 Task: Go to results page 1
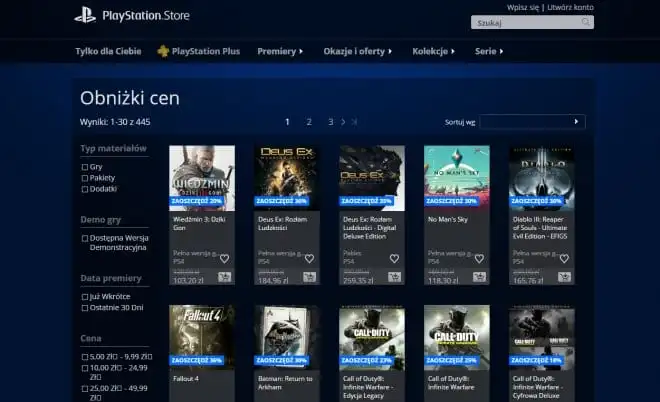(x=287, y=122)
